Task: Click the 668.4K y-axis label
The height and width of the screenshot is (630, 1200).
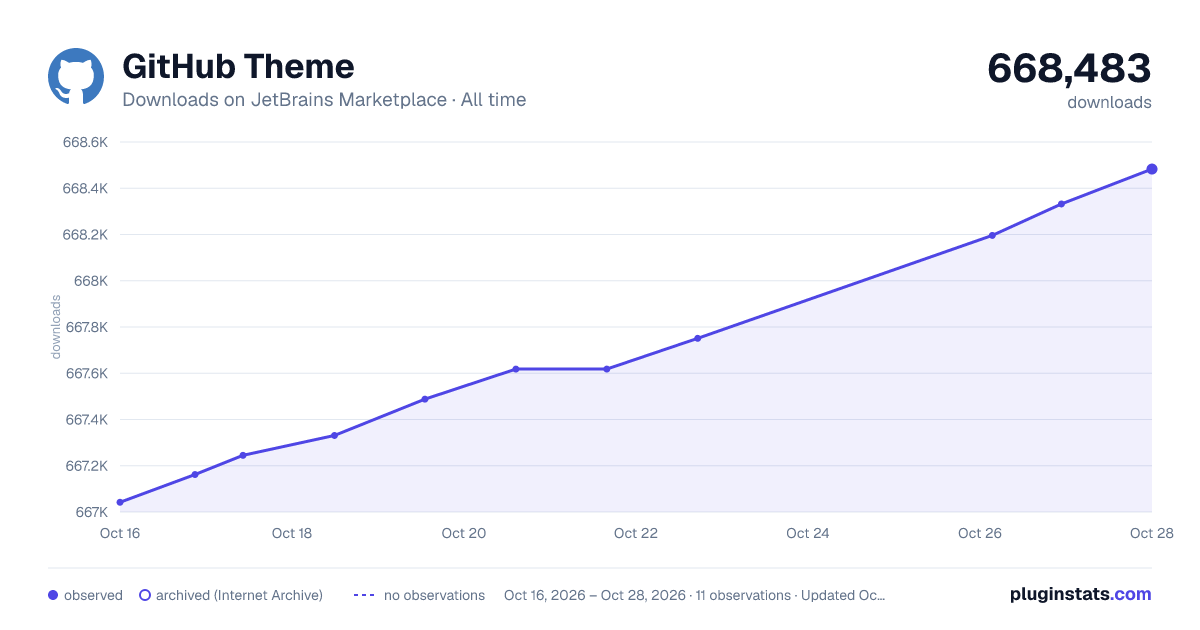Action: [85, 188]
